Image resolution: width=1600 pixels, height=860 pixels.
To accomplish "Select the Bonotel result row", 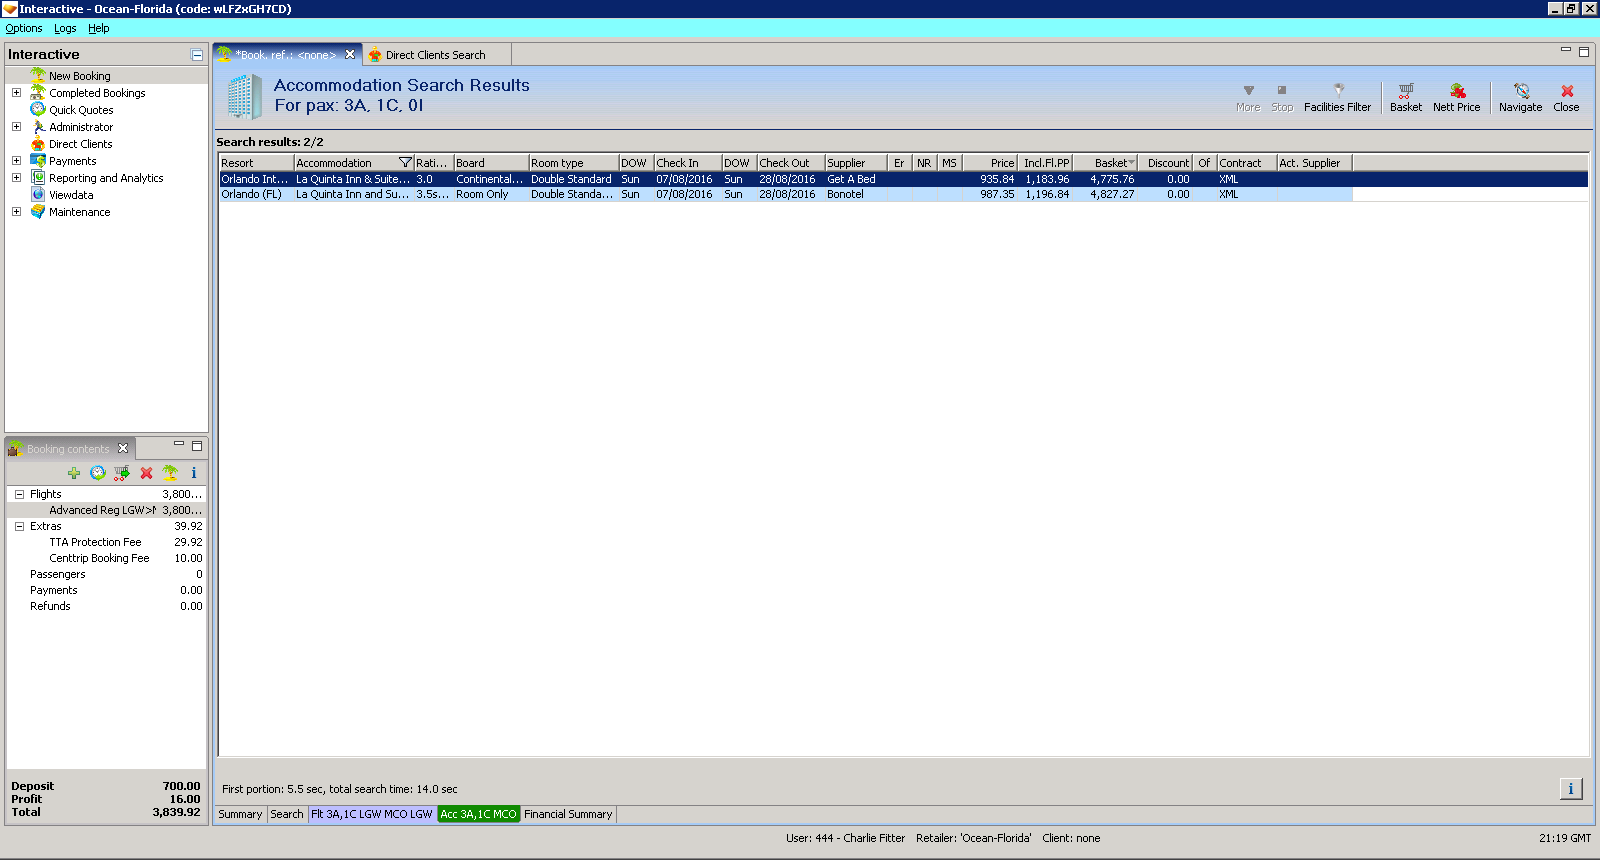I will pyautogui.click(x=786, y=194).
